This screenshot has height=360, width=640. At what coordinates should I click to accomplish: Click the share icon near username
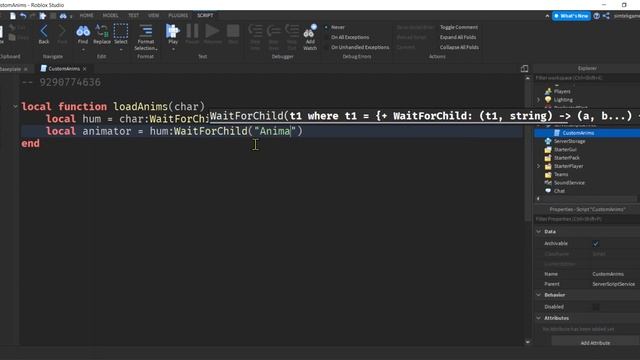(x=606, y=16)
